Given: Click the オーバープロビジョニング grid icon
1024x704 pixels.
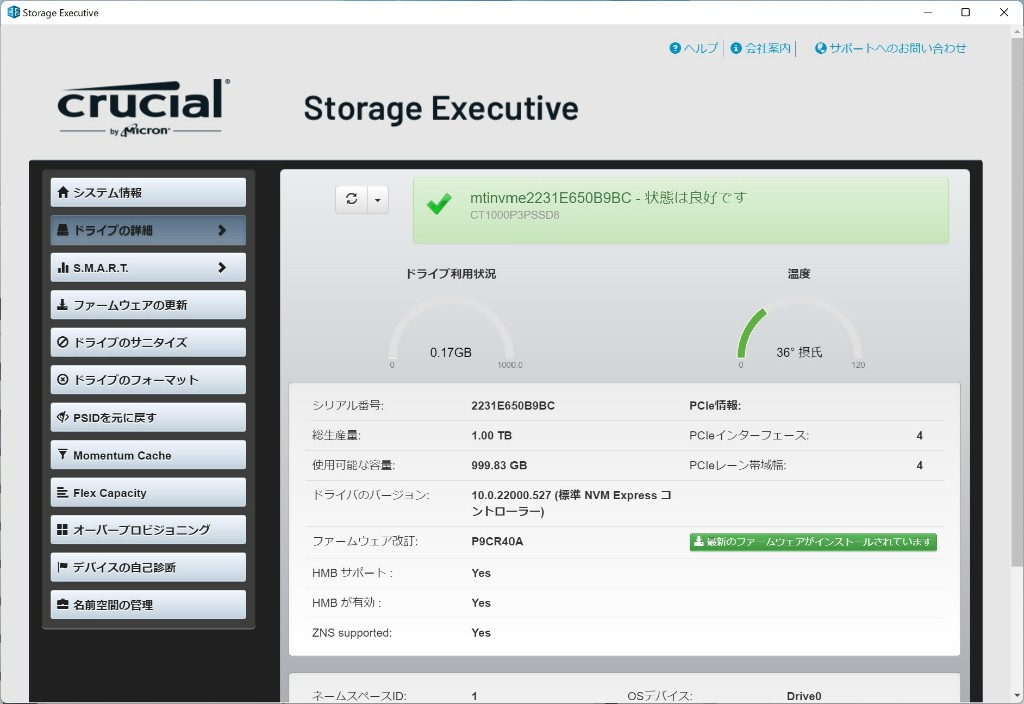Looking at the screenshot, I should click(x=63, y=530).
